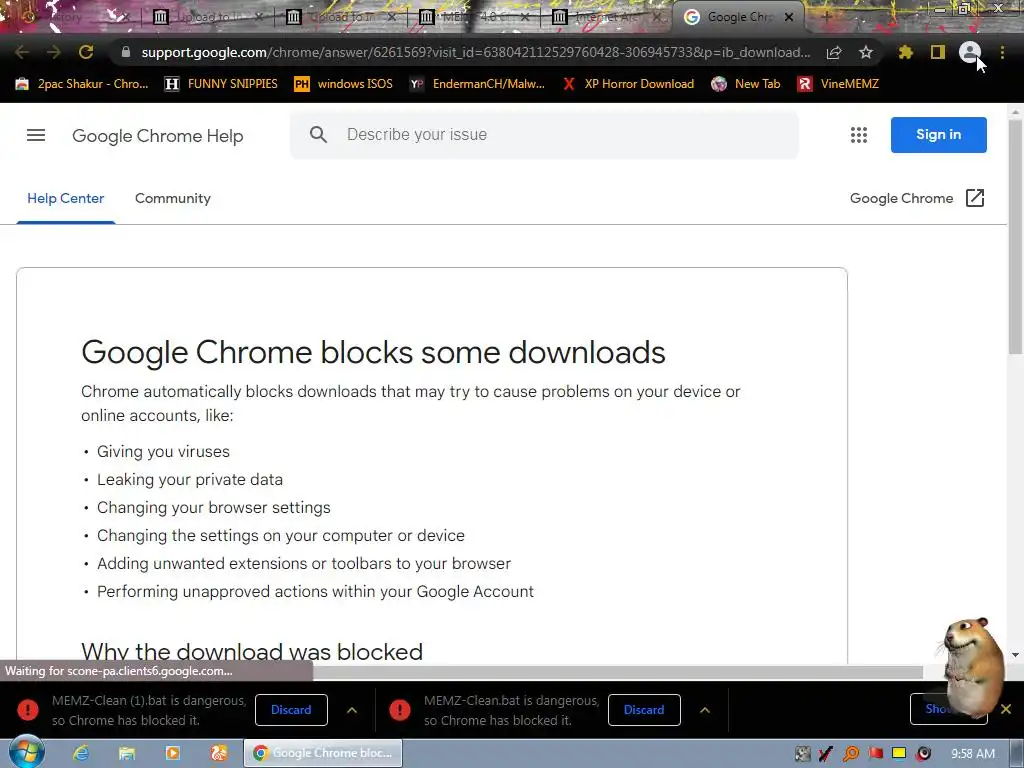Switch to the Internet Archive browser tab
The image size is (1024, 768).
605,17
